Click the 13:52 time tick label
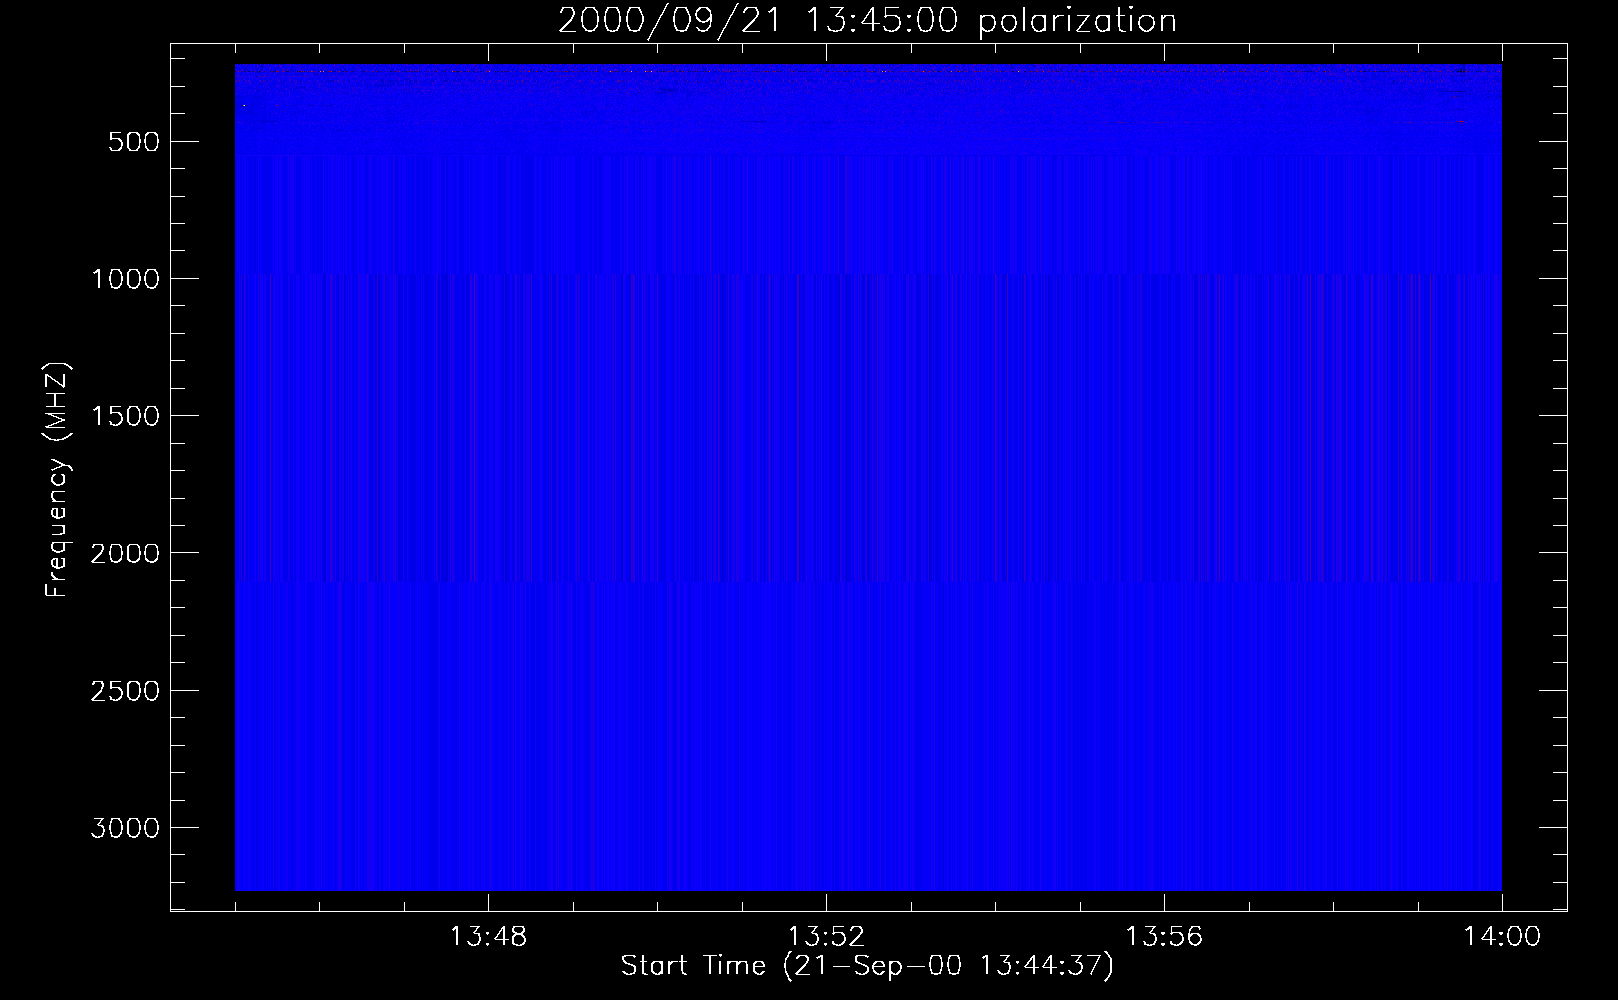Viewport: 1618px width, 1000px height. (x=826, y=937)
